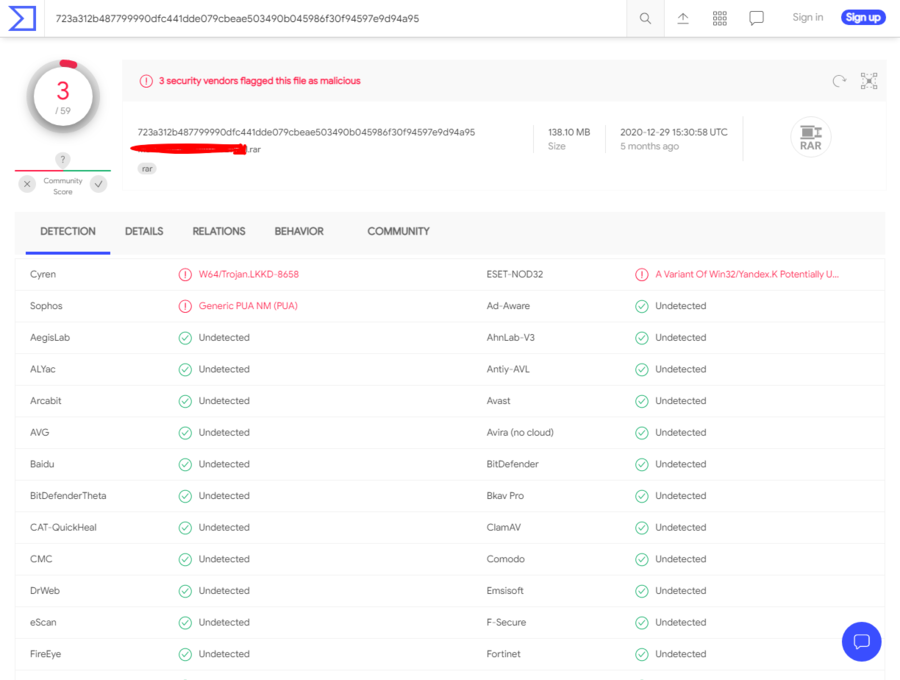
Task: Open the COMMUNITY tab
Action: tap(398, 231)
